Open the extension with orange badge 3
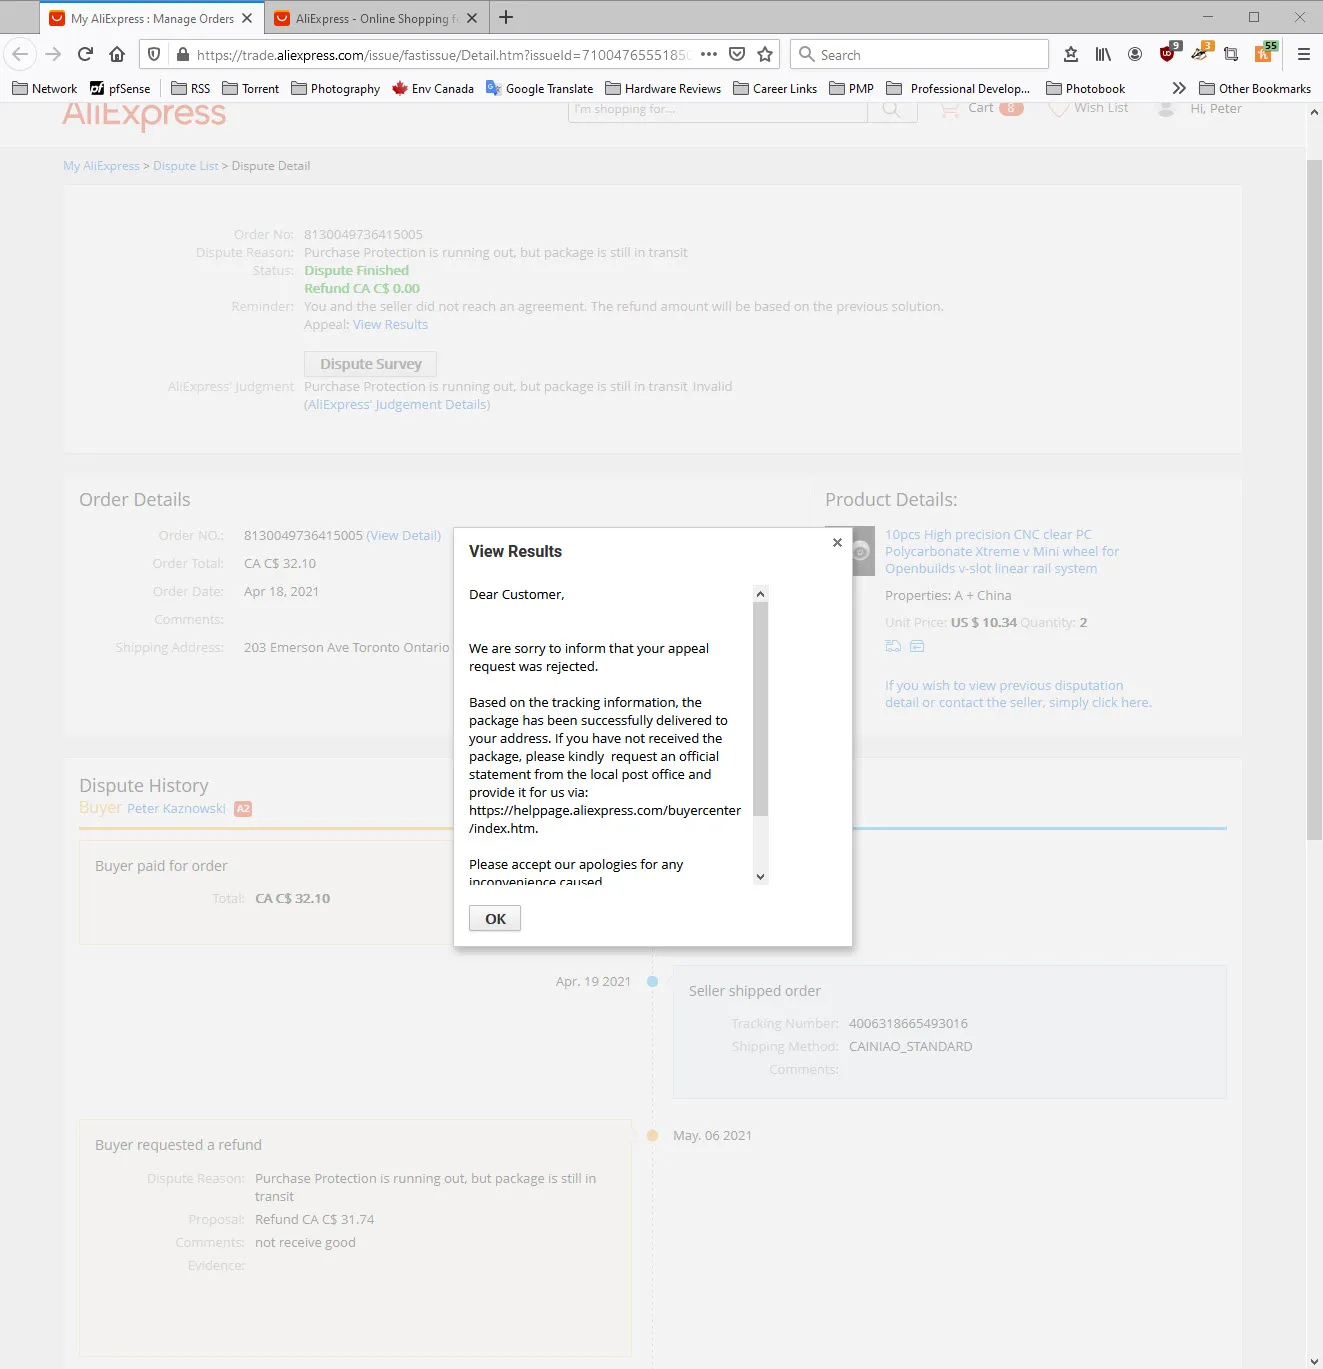 click(x=1201, y=53)
